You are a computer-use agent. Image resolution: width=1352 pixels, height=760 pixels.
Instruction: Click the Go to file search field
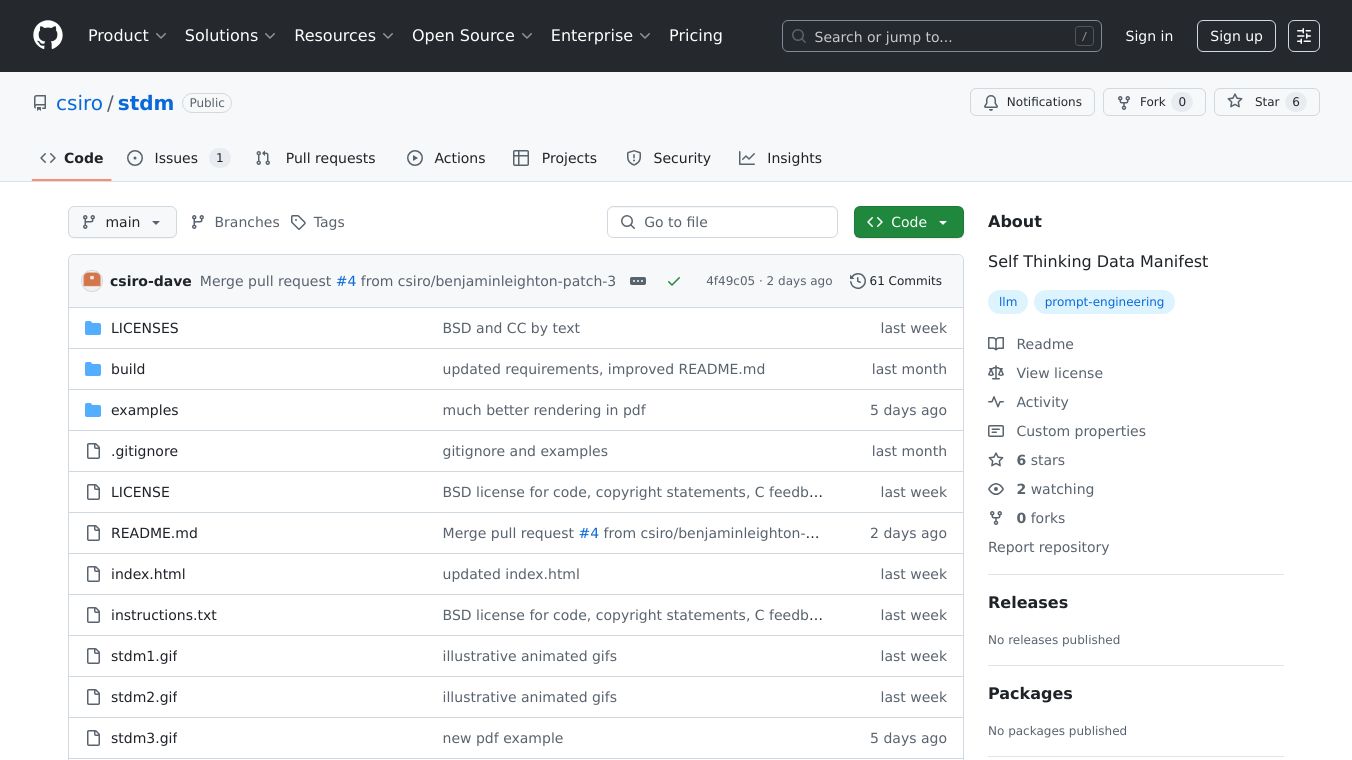click(x=722, y=222)
